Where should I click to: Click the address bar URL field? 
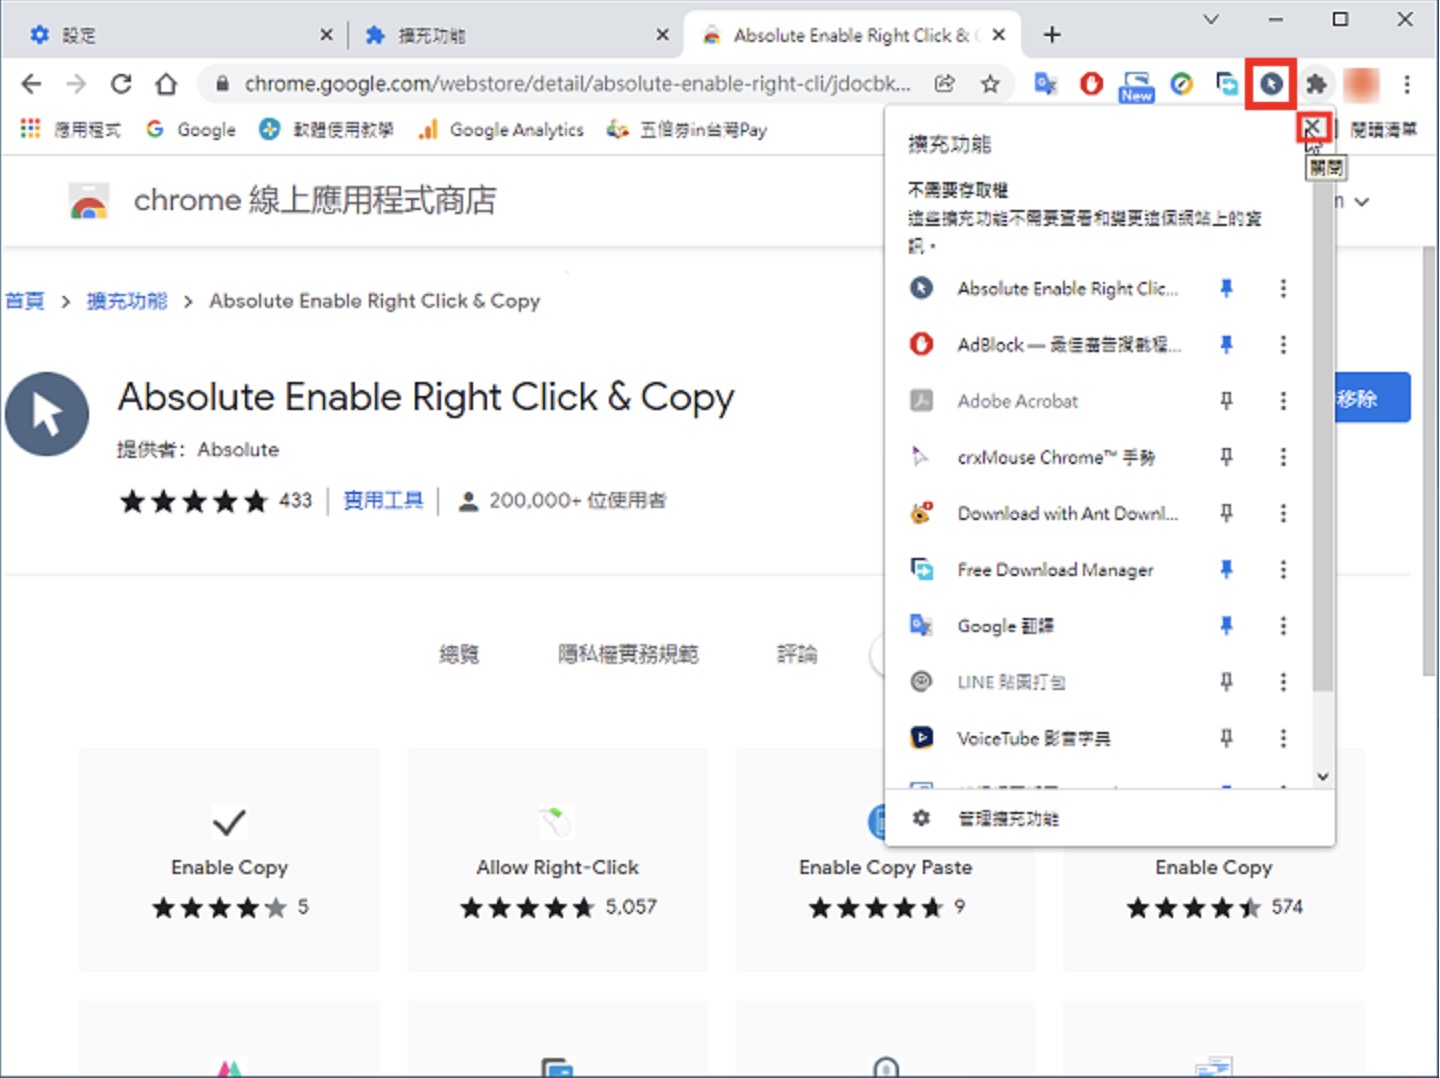577,84
